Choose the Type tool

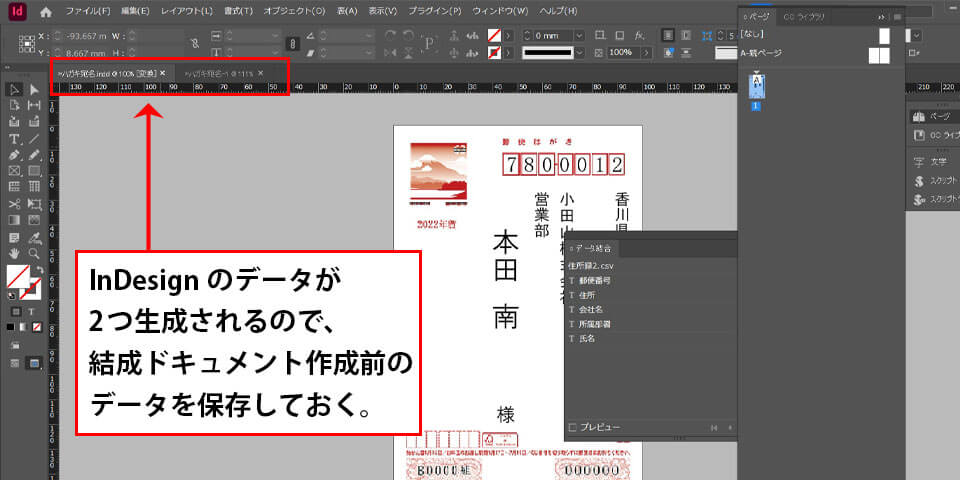tap(15, 139)
